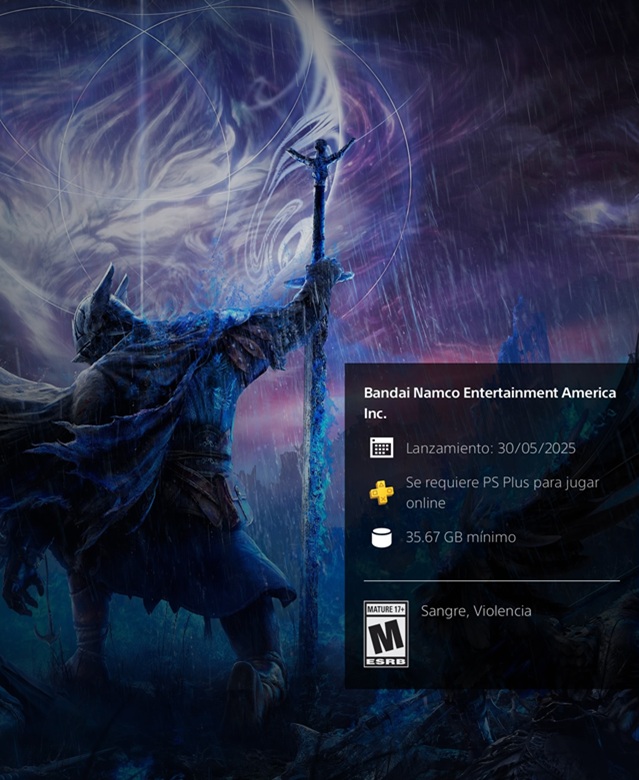Click the yellow PS Plus icon
639x780 pixels.
(381, 492)
